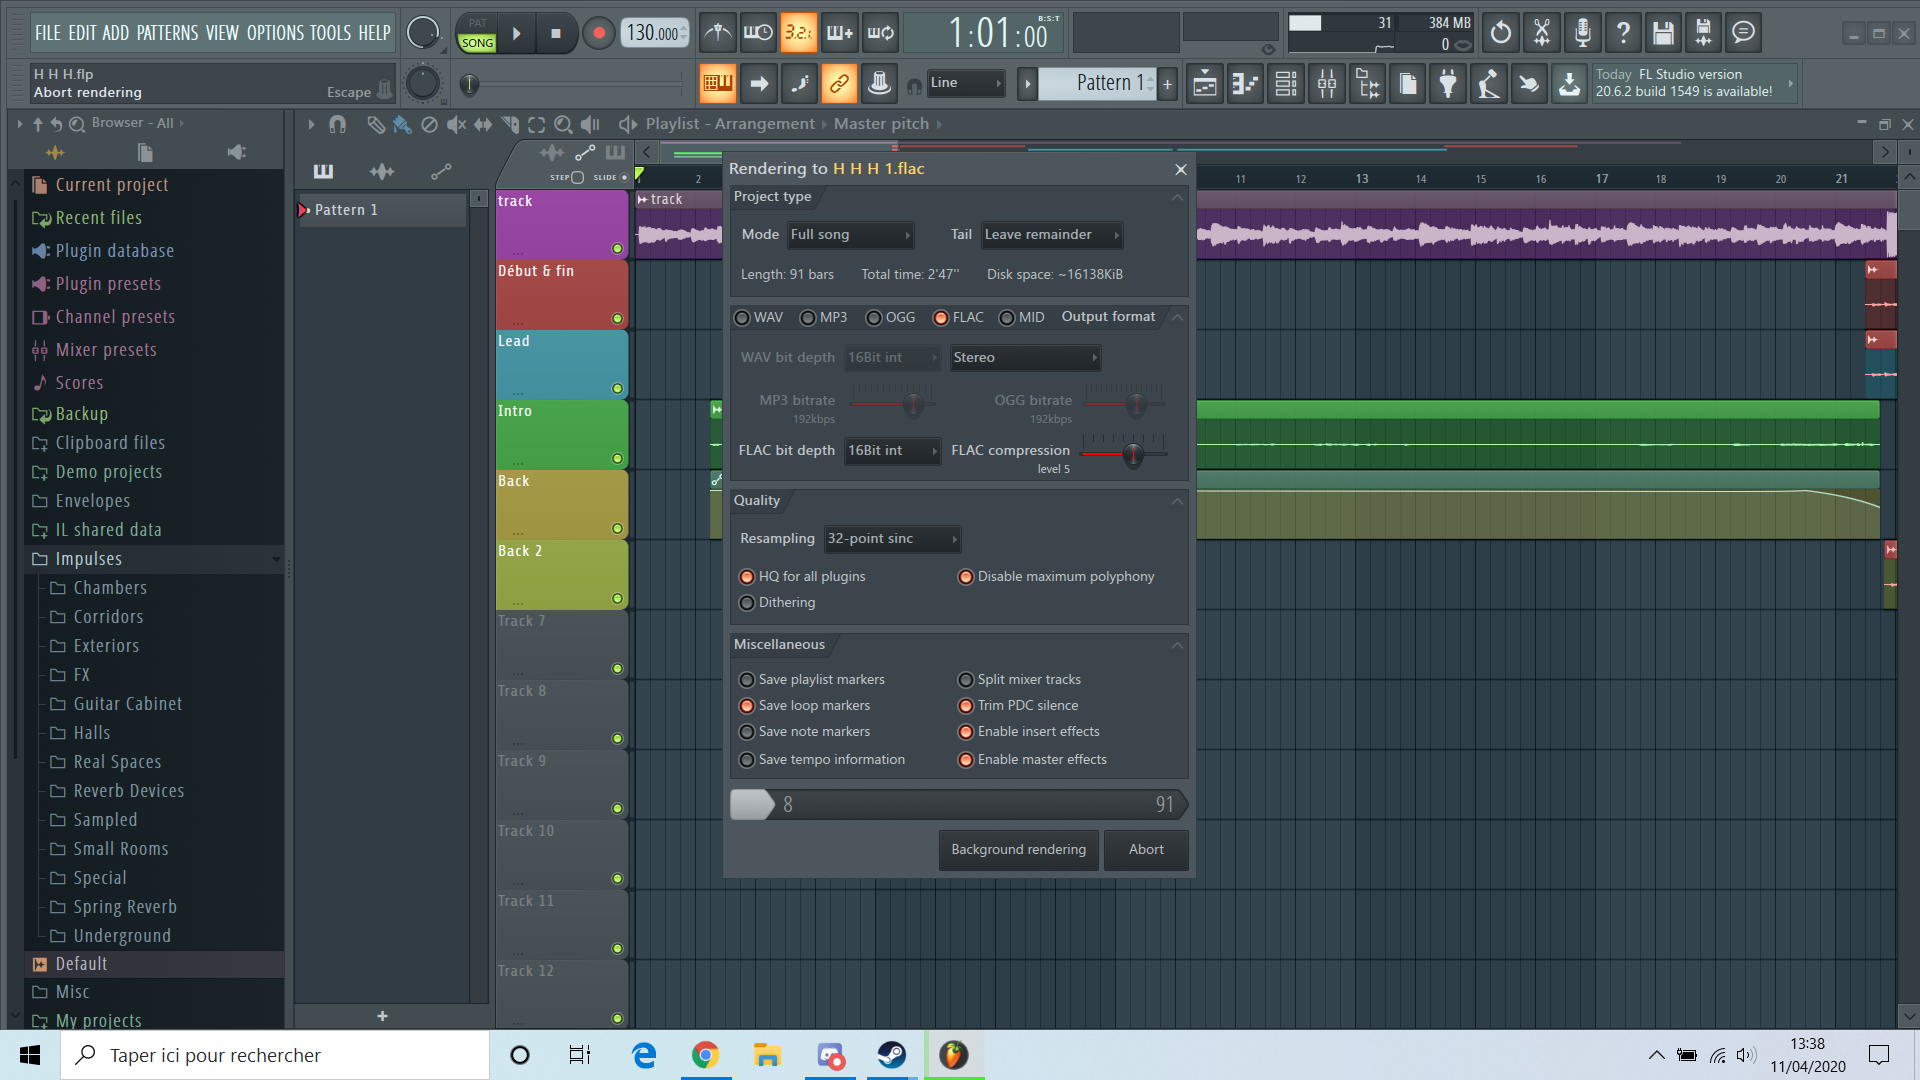Enable the Dithering option
Viewport: 1920px width, 1080px height.
coord(747,603)
